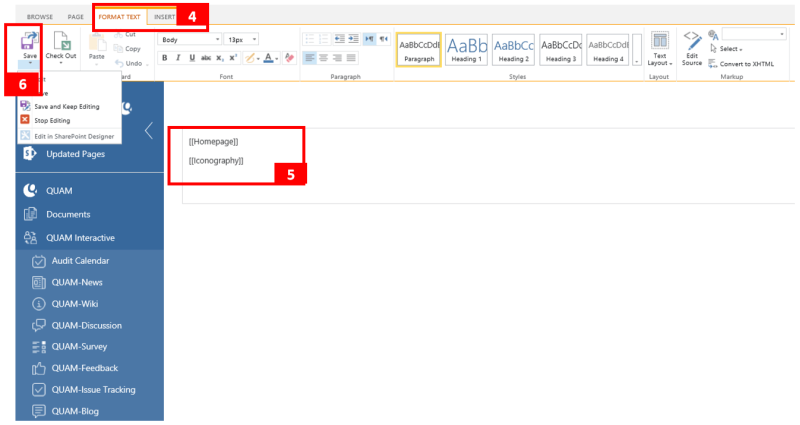Screen dimensions: 800x425
Task: Open the Edit Source HTML editor
Action: (x=692, y=48)
